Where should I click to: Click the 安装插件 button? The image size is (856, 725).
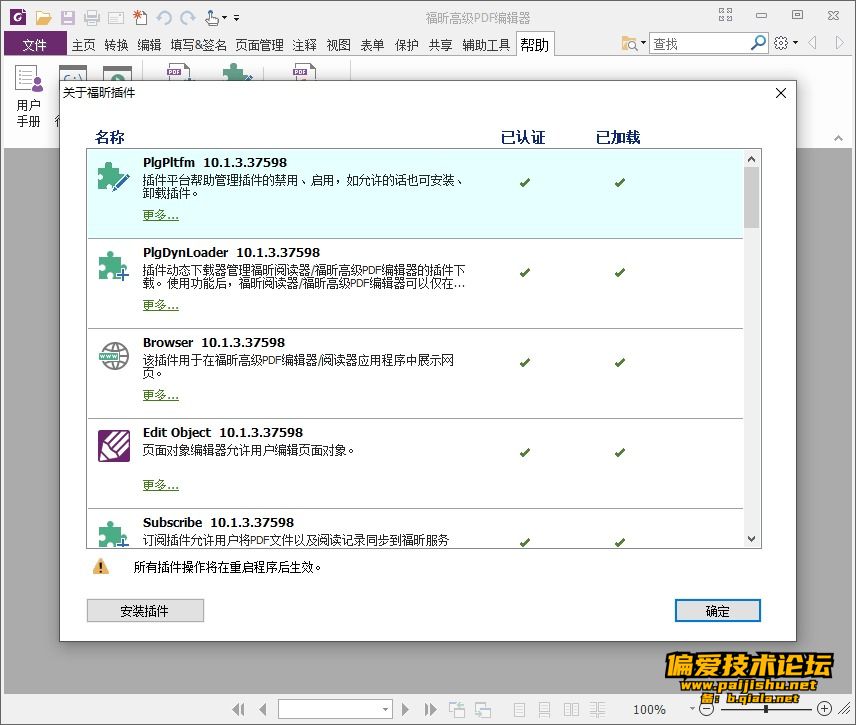coord(145,610)
